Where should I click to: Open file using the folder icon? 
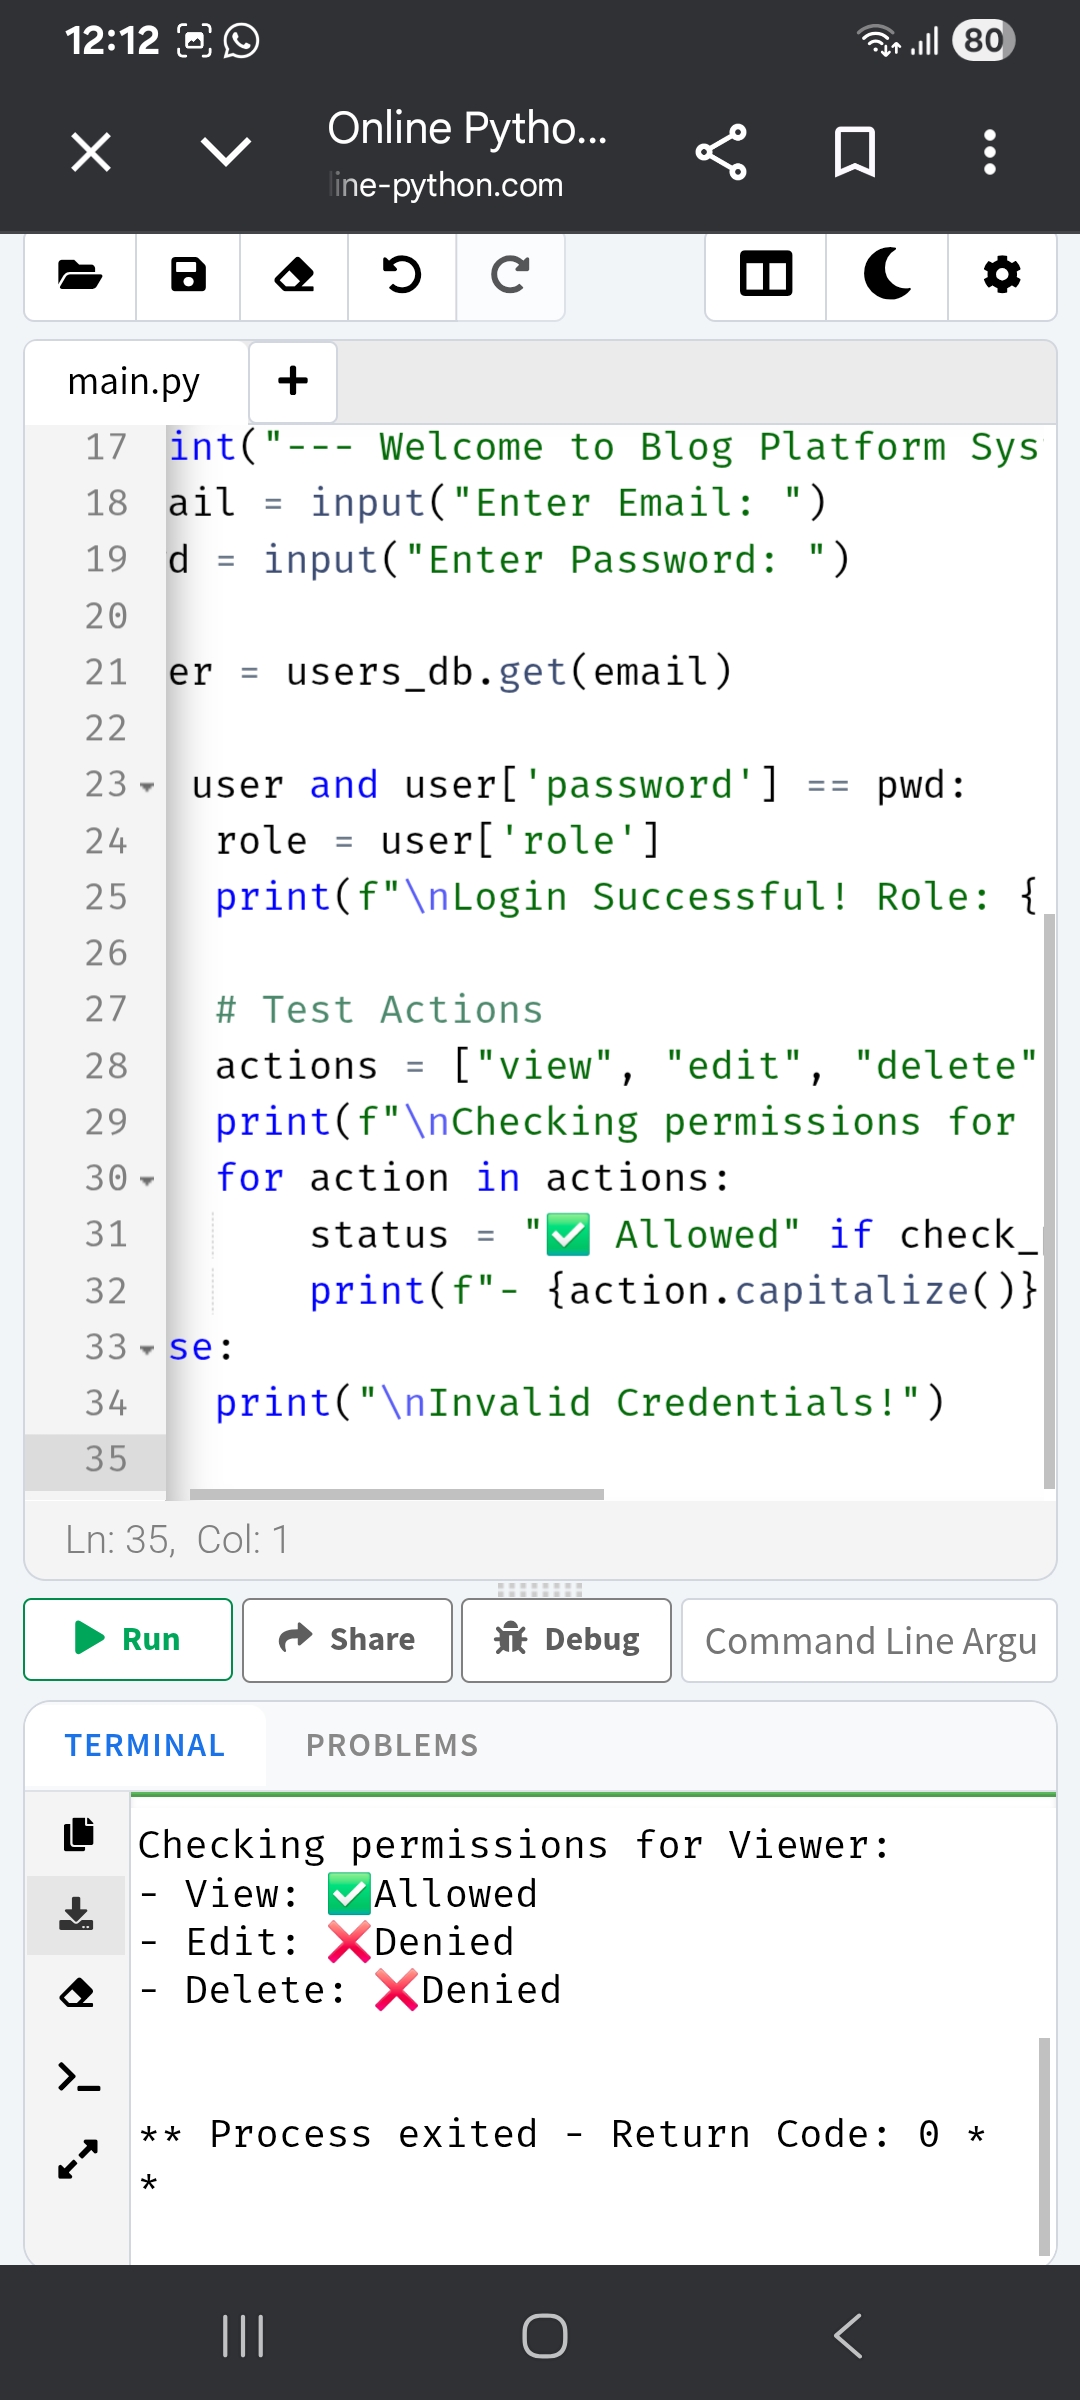[x=80, y=275]
